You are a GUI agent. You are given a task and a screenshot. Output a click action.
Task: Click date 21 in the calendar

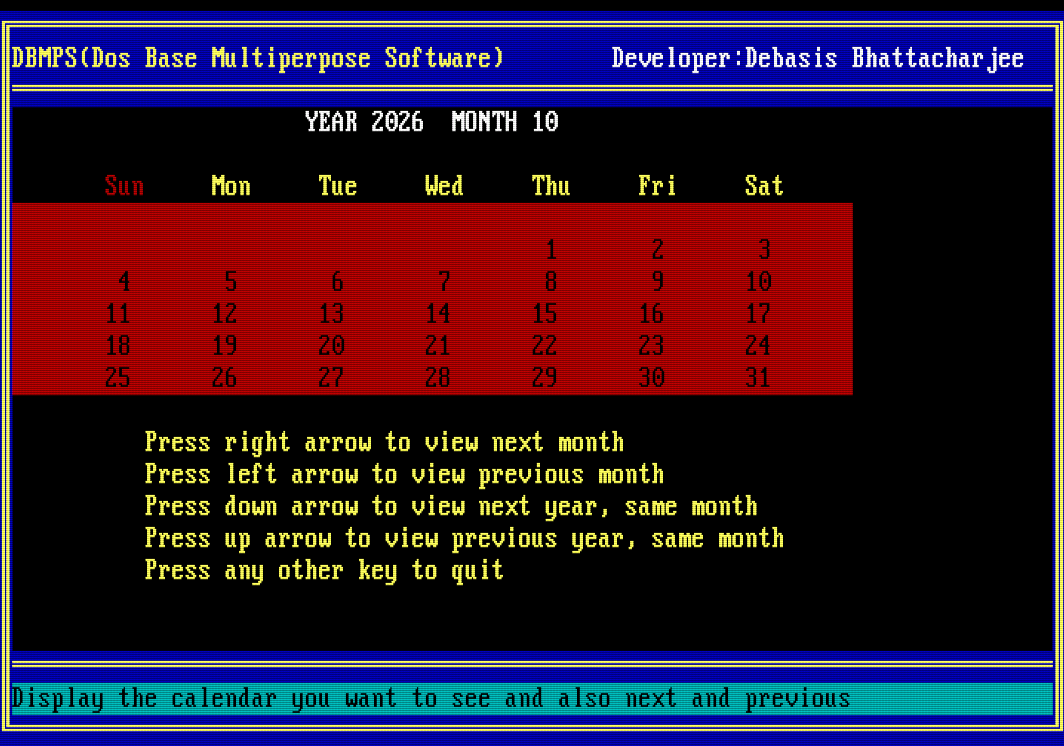click(438, 346)
